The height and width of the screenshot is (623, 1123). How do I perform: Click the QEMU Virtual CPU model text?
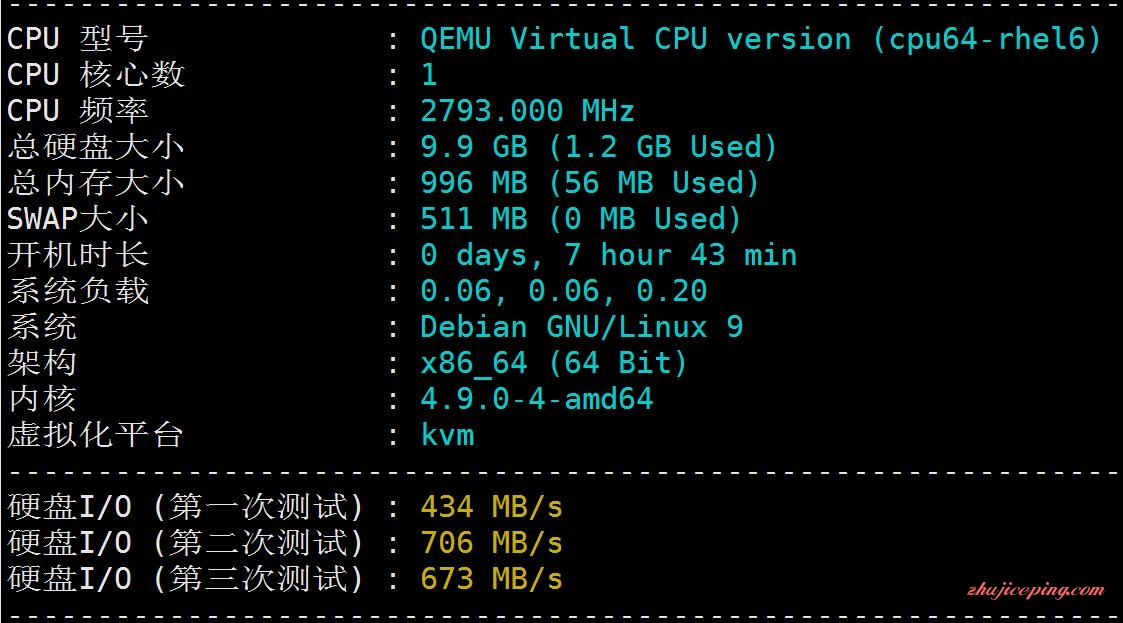coord(760,39)
